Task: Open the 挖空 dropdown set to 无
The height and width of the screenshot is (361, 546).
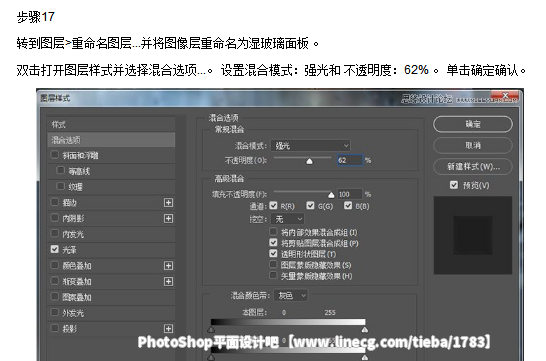Action: click(x=288, y=219)
